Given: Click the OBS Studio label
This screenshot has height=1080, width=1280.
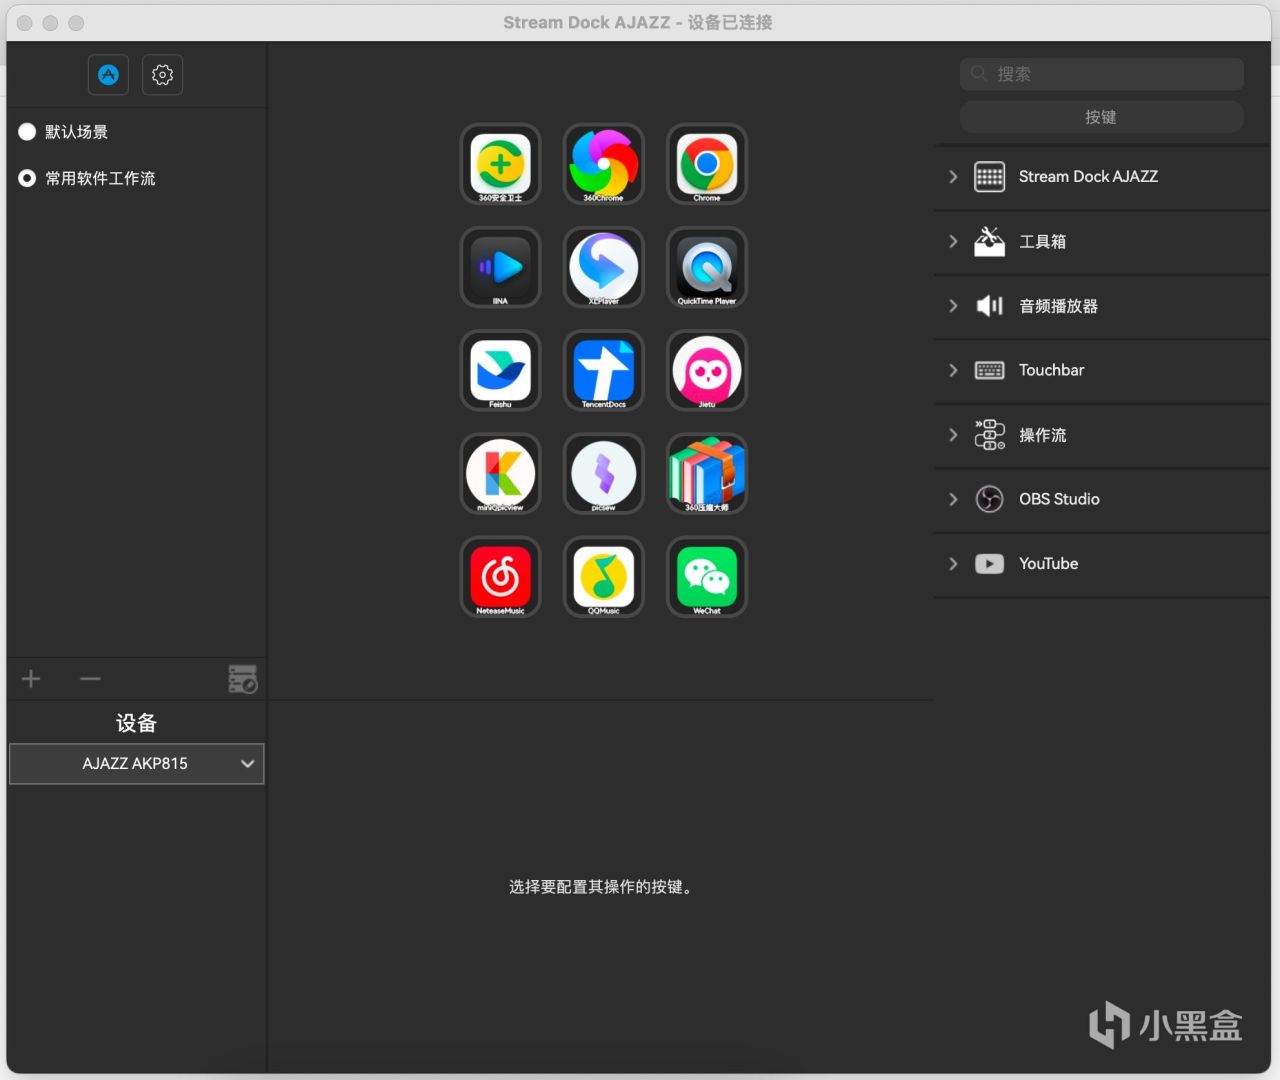Looking at the screenshot, I should click(1059, 499).
